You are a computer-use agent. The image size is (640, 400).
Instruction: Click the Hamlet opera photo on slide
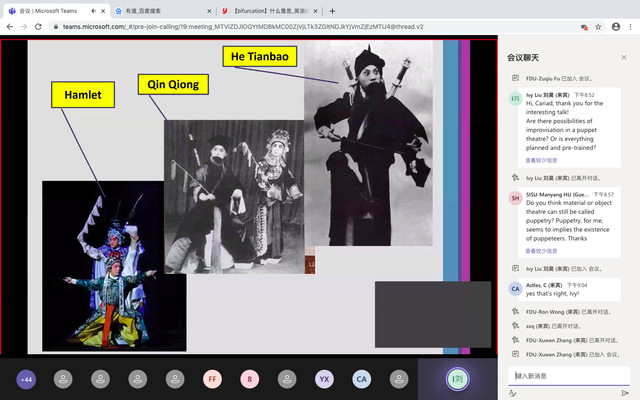(113, 265)
